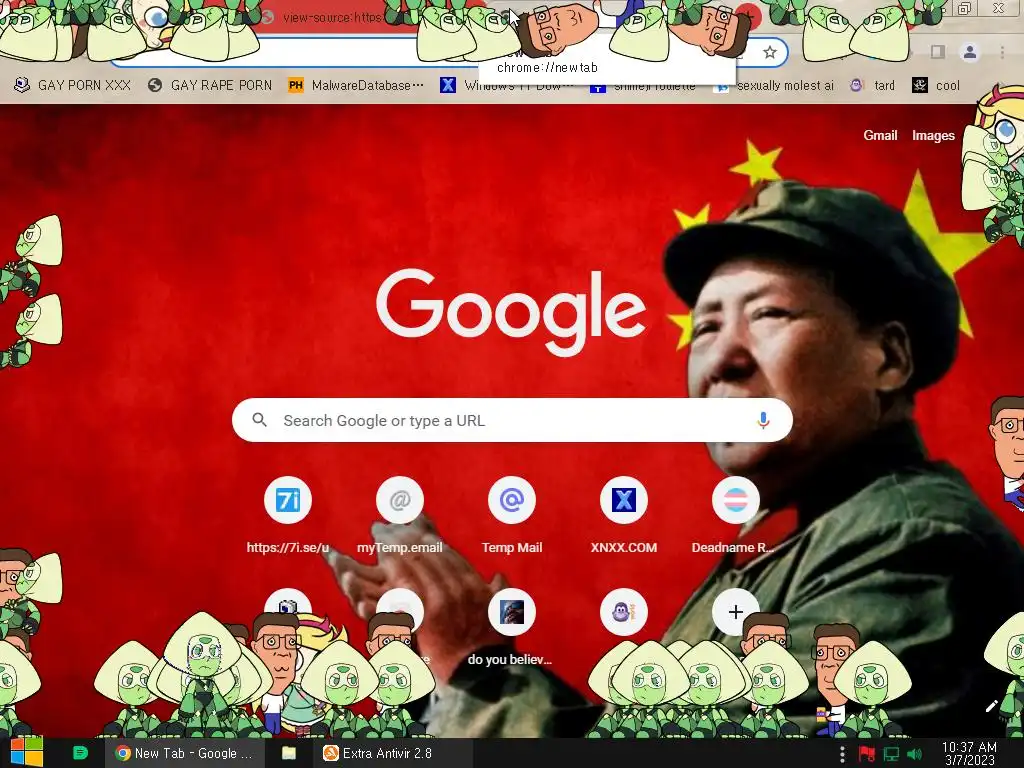The width and height of the screenshot is (1024, 768).
Task: Open the Windows Start menu
Action: coord(26,752)
